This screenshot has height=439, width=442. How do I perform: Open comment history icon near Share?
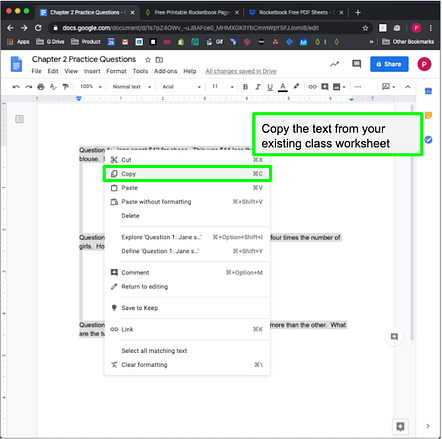357,64
